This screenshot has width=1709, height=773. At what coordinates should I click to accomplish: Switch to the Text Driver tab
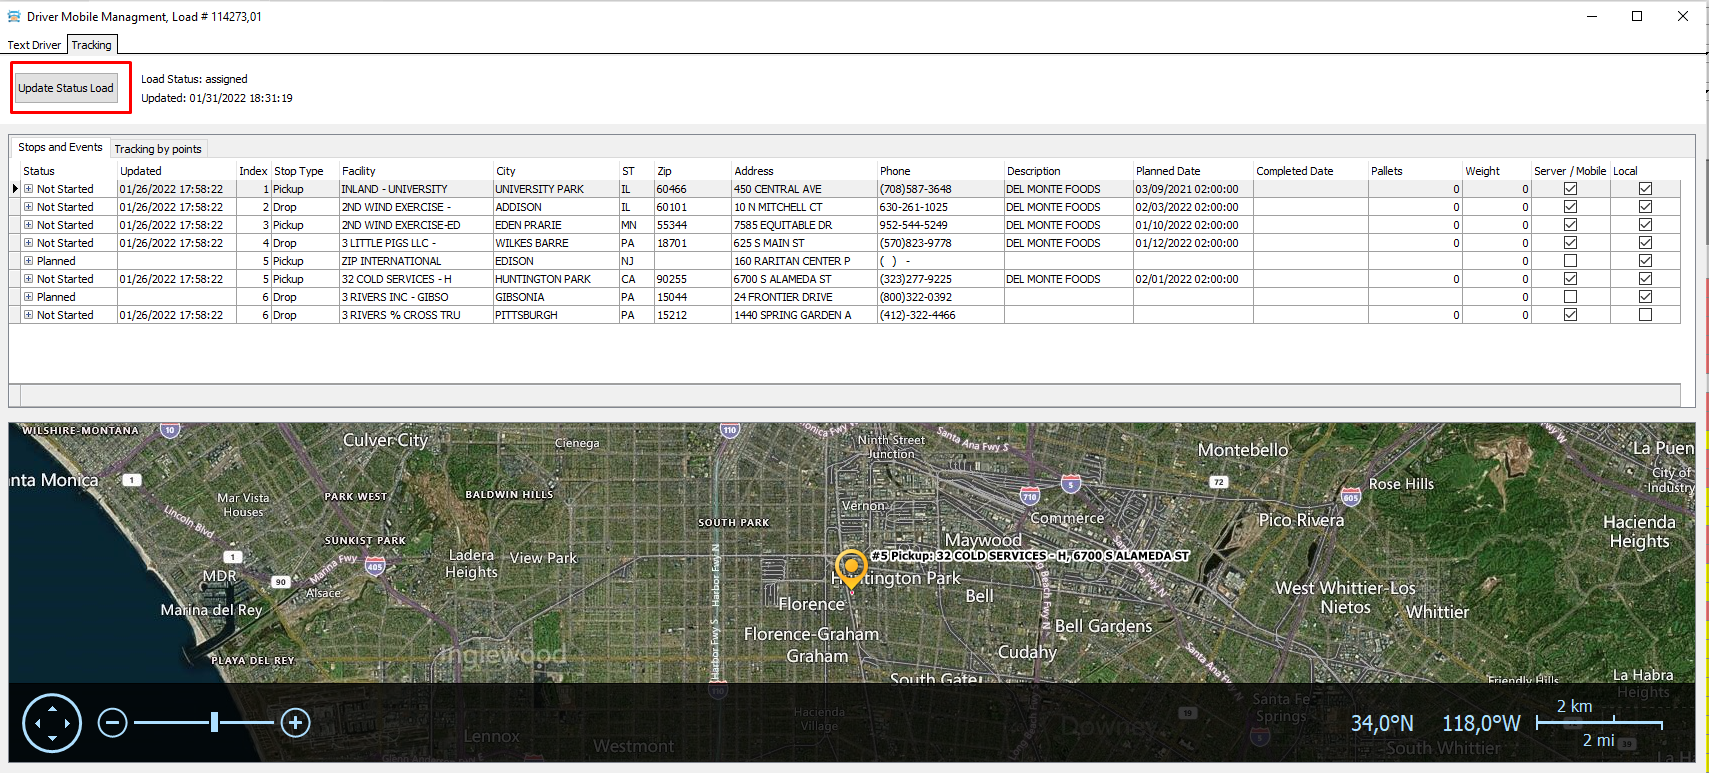click(34, 45)
